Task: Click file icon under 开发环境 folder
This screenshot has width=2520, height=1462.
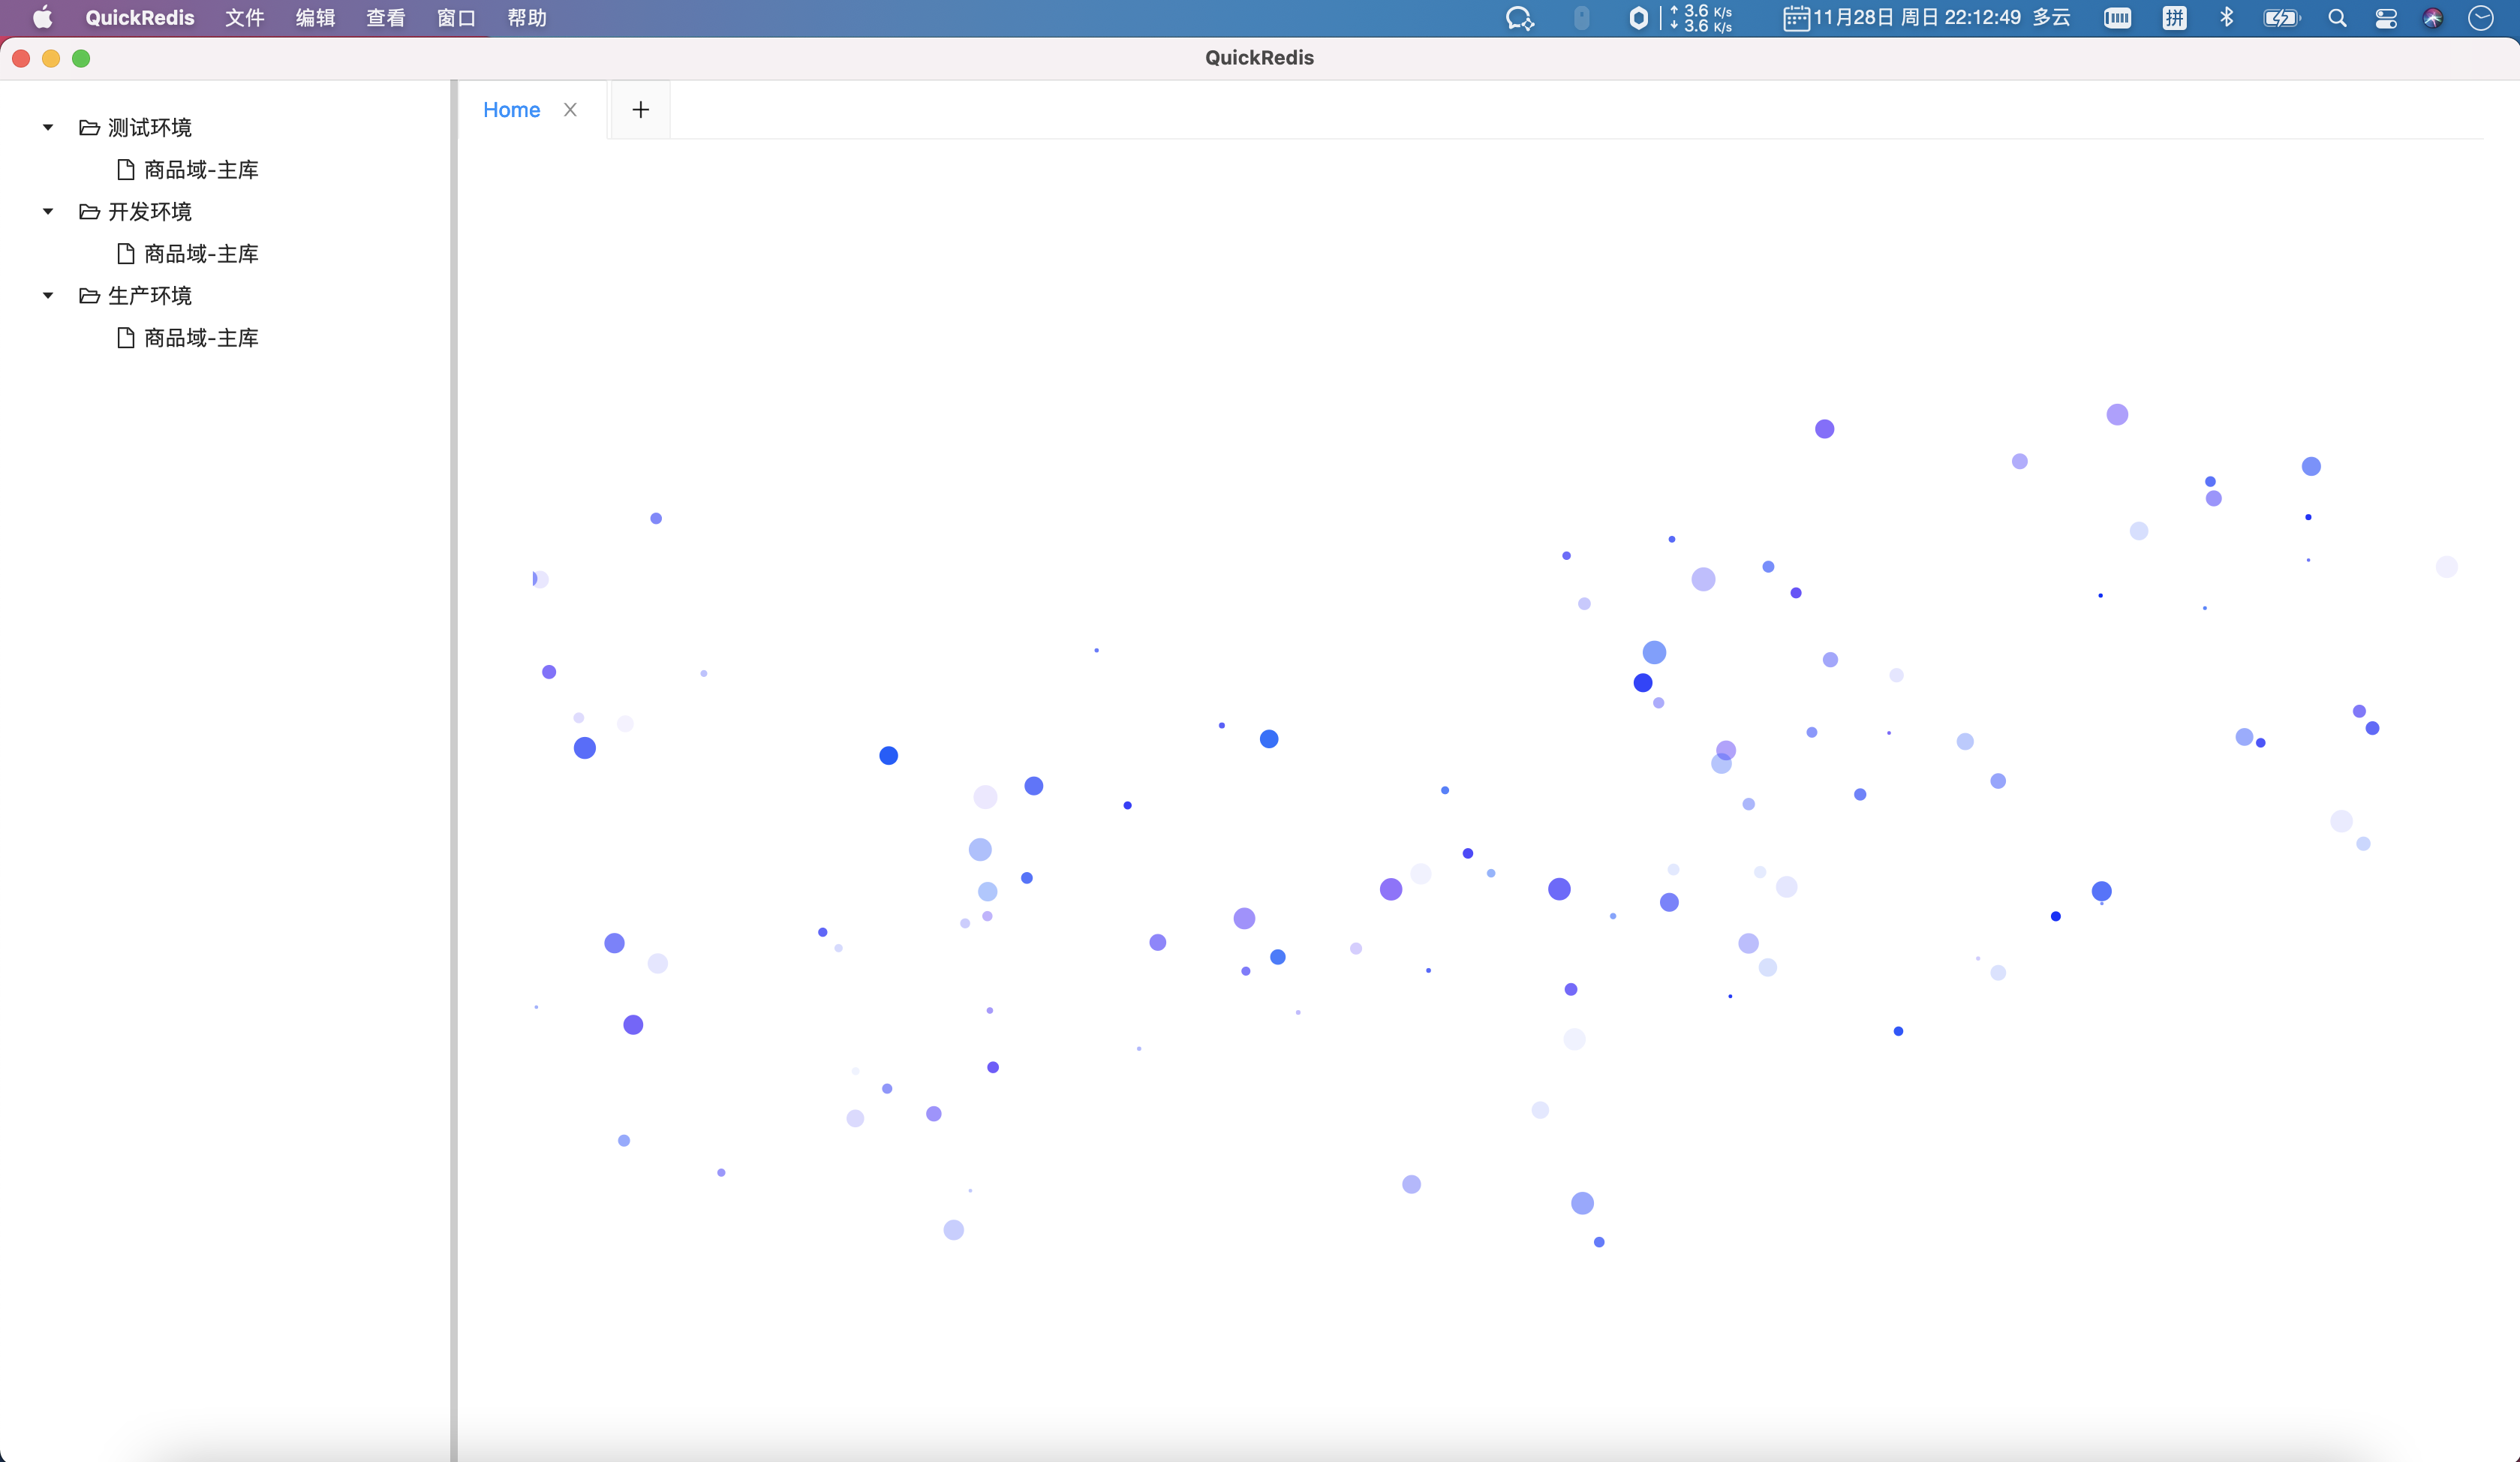Action: [126, 254]
